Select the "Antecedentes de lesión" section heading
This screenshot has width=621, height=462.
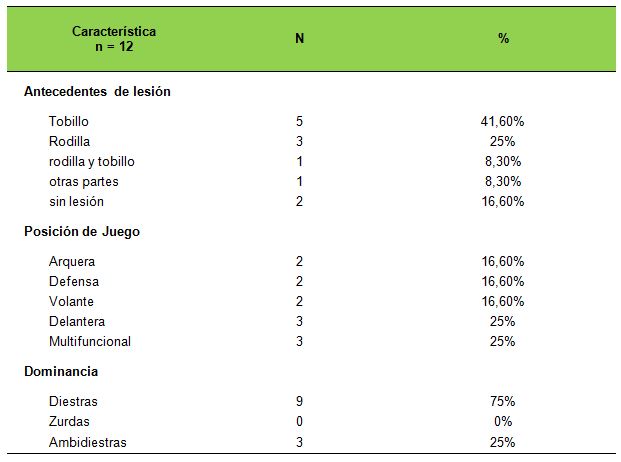coord(97,92)
